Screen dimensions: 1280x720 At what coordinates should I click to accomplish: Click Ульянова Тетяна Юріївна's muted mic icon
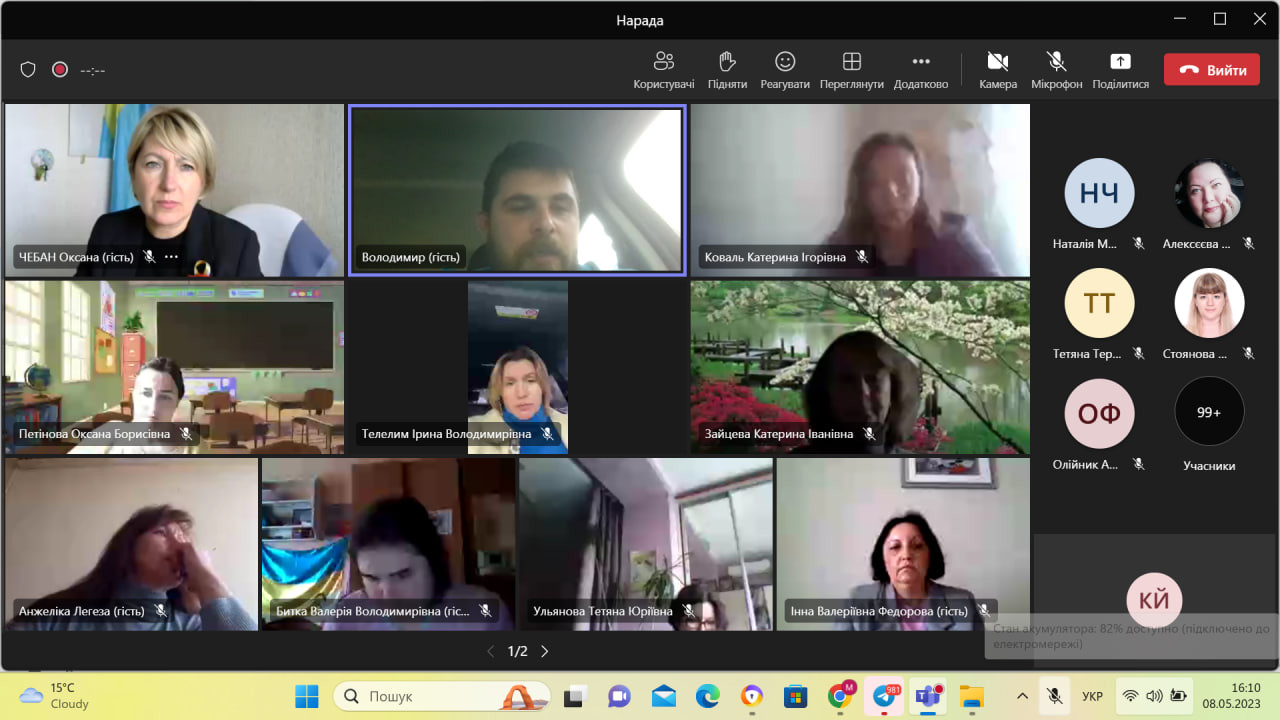(x=688, y=611)
